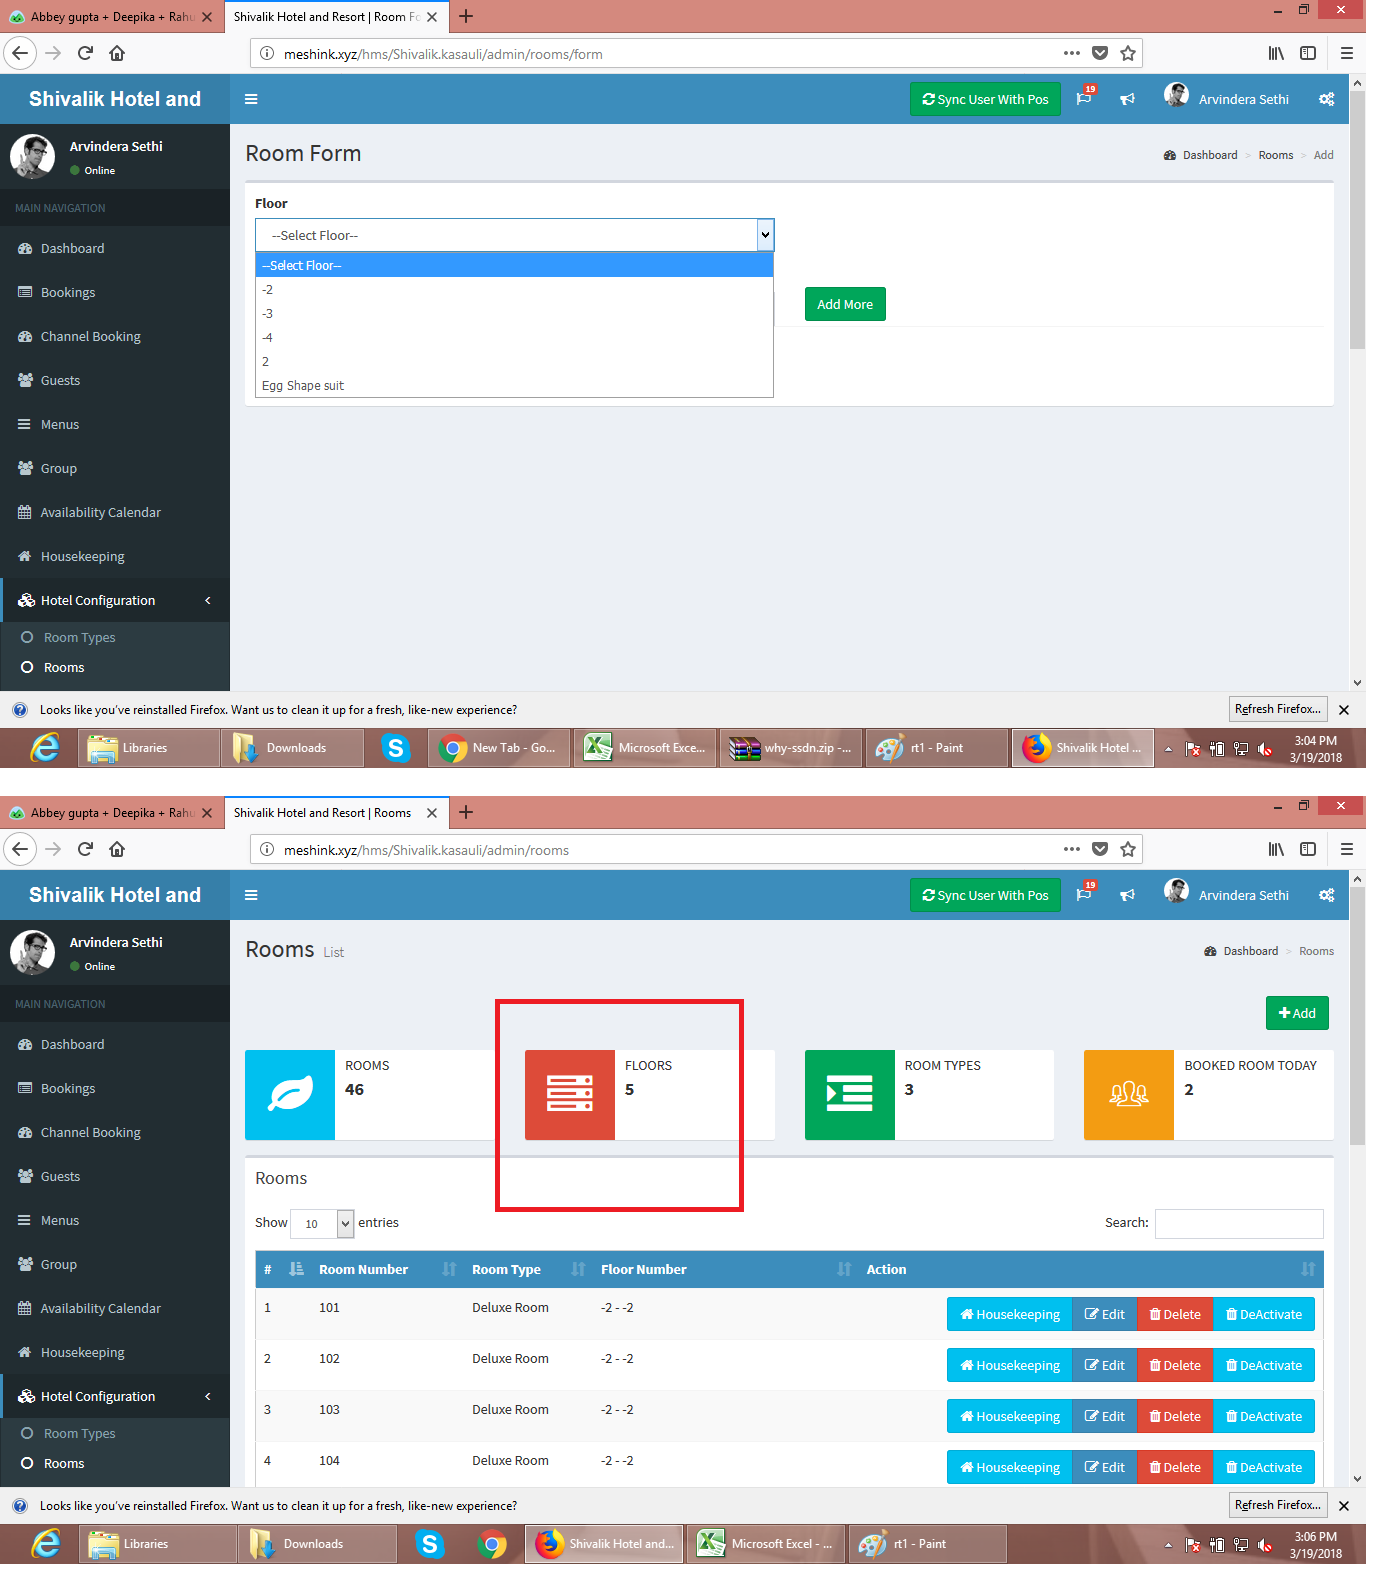Open page actions ellipsis in Room Form window
This screenshot has width=1380, height=1596.
(x=1072, y=53)
